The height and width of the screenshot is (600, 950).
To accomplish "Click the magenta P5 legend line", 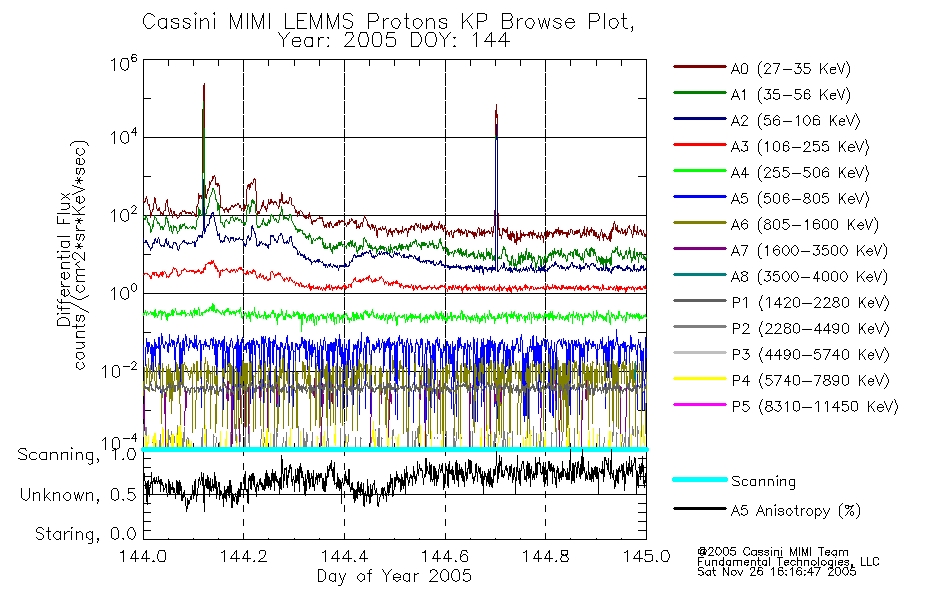I will 699,405.
